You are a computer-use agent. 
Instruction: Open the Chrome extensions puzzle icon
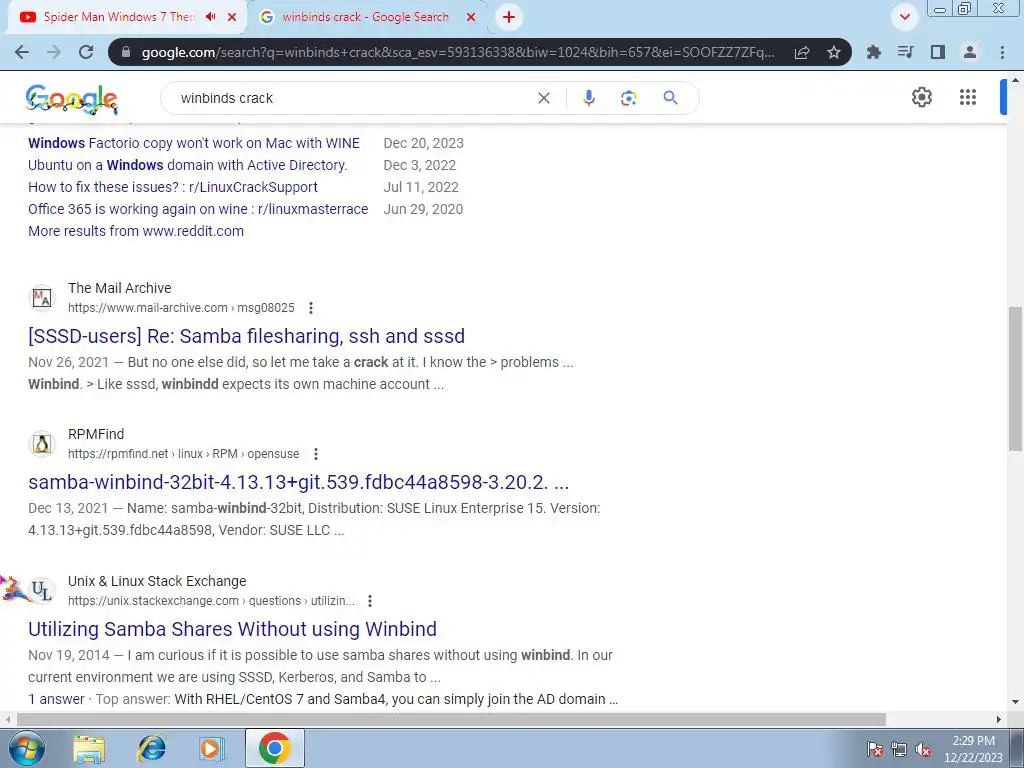(873, 52)
